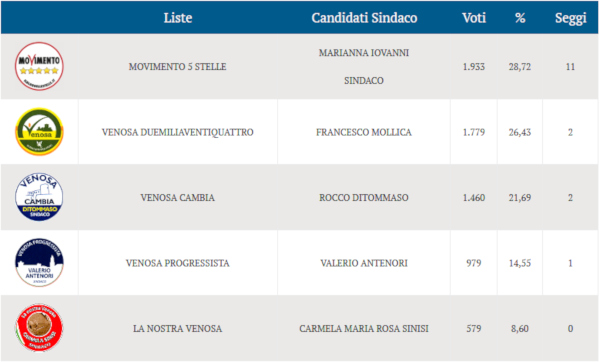
Task: Select the Liste column header
Action: click(178, 18)
